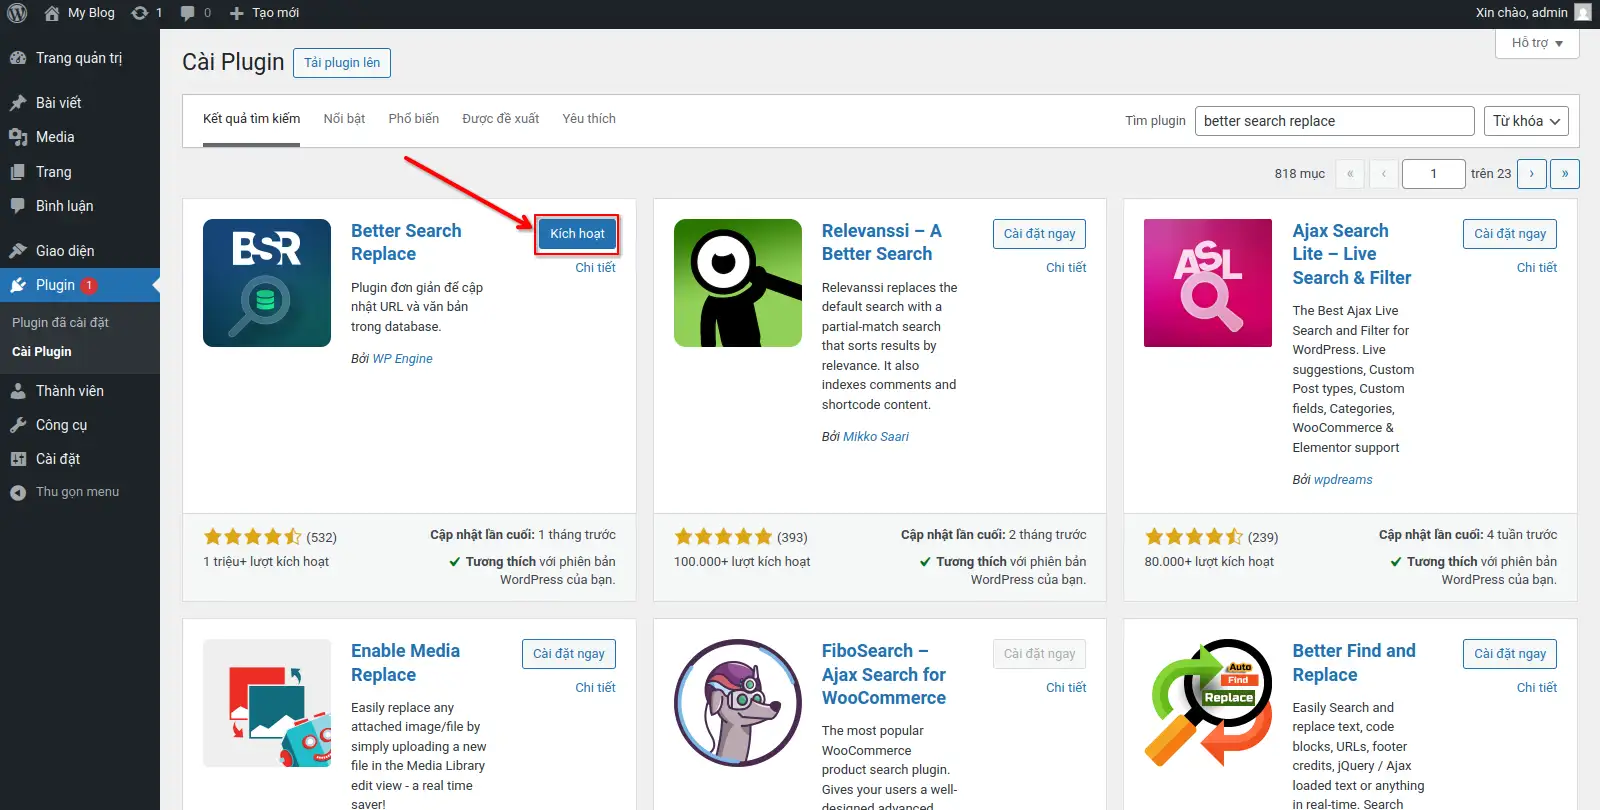Install Enable Media Replace plugin
This screenshot has width=1600, height=810.
pyautogui.click(x=568, y=654)
